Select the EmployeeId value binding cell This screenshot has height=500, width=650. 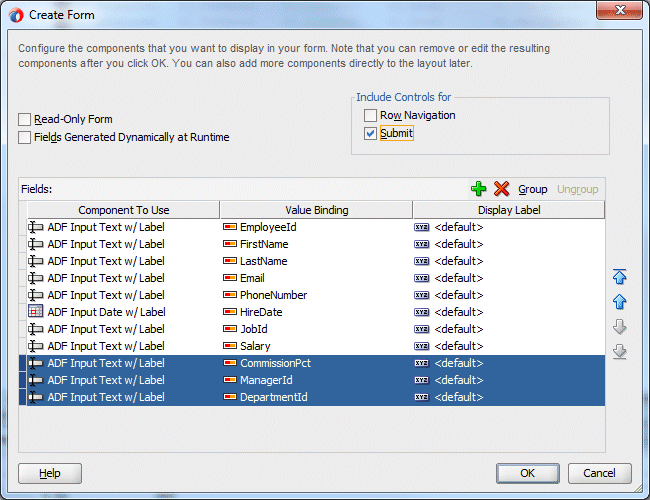(317, 227)
